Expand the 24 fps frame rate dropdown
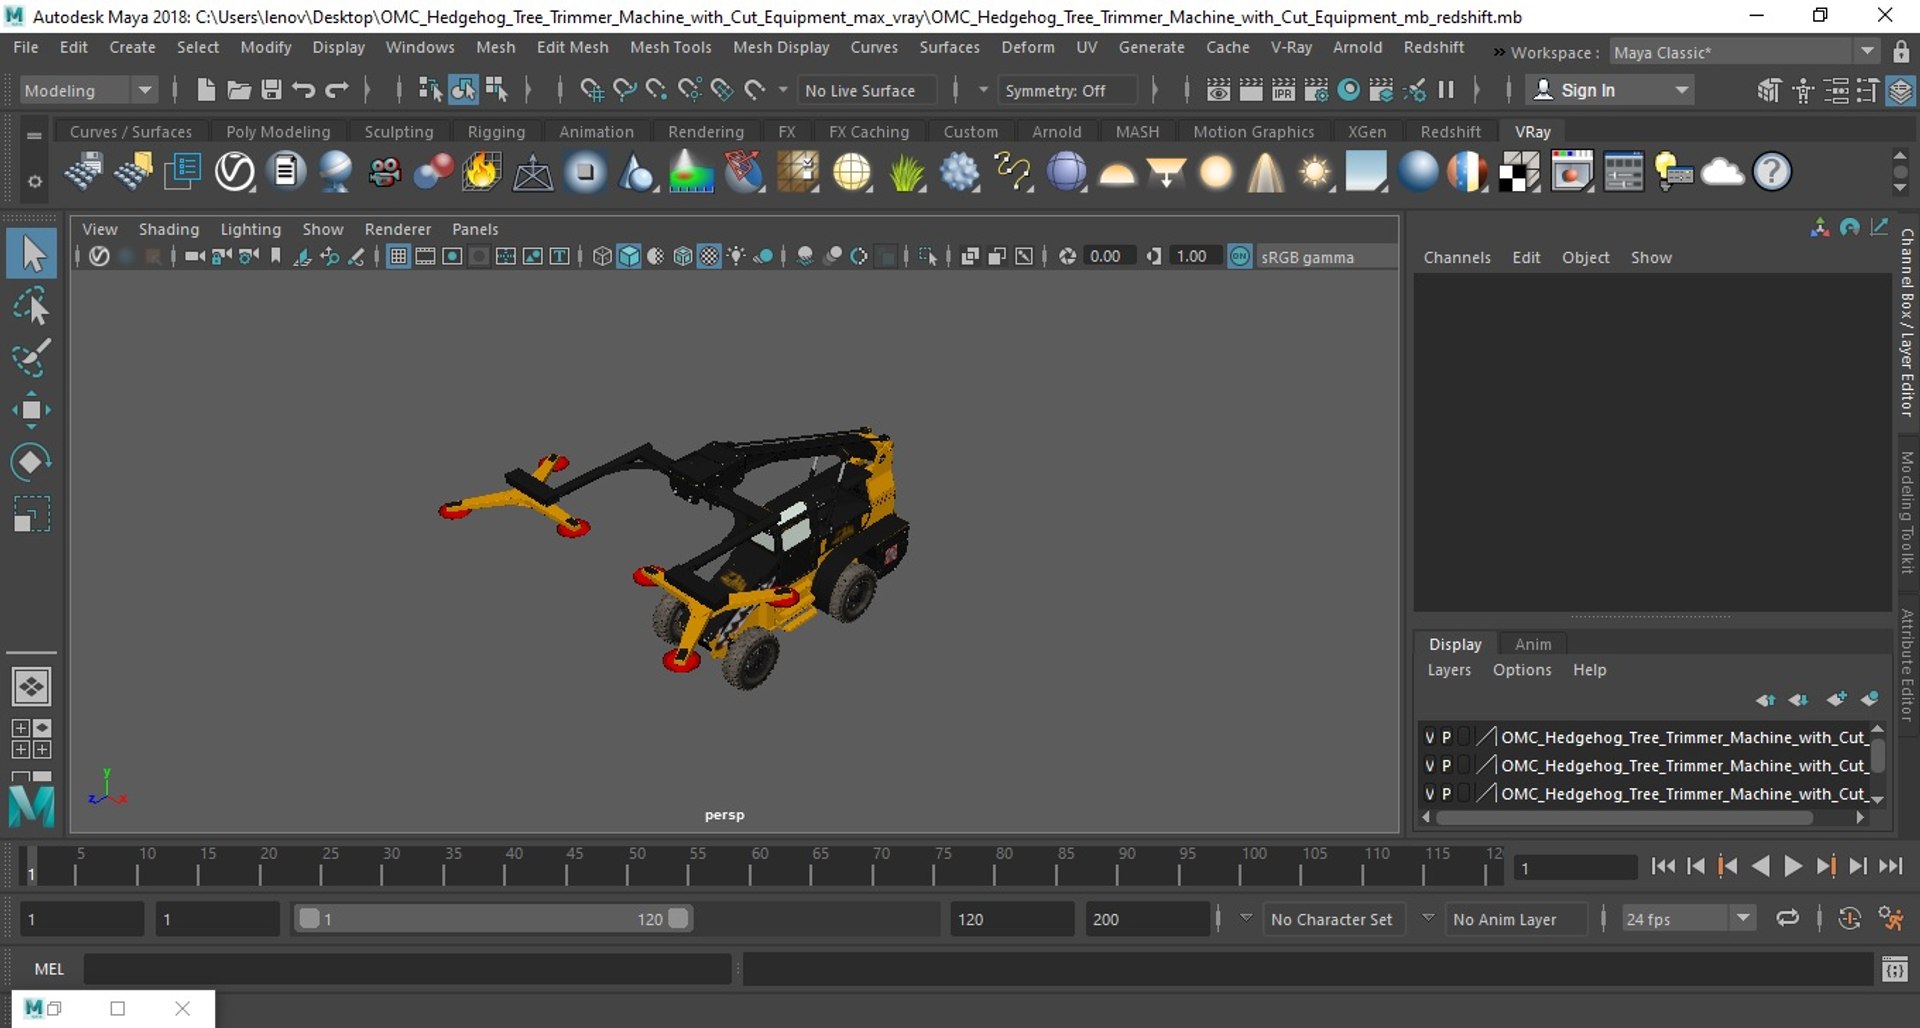The image size is (1920, 1028). coord(1742,918)
